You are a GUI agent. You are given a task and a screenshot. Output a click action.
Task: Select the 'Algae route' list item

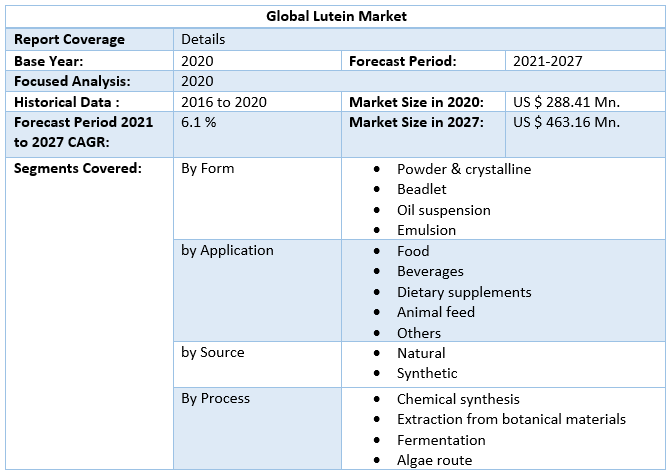(x=434, y=460)
